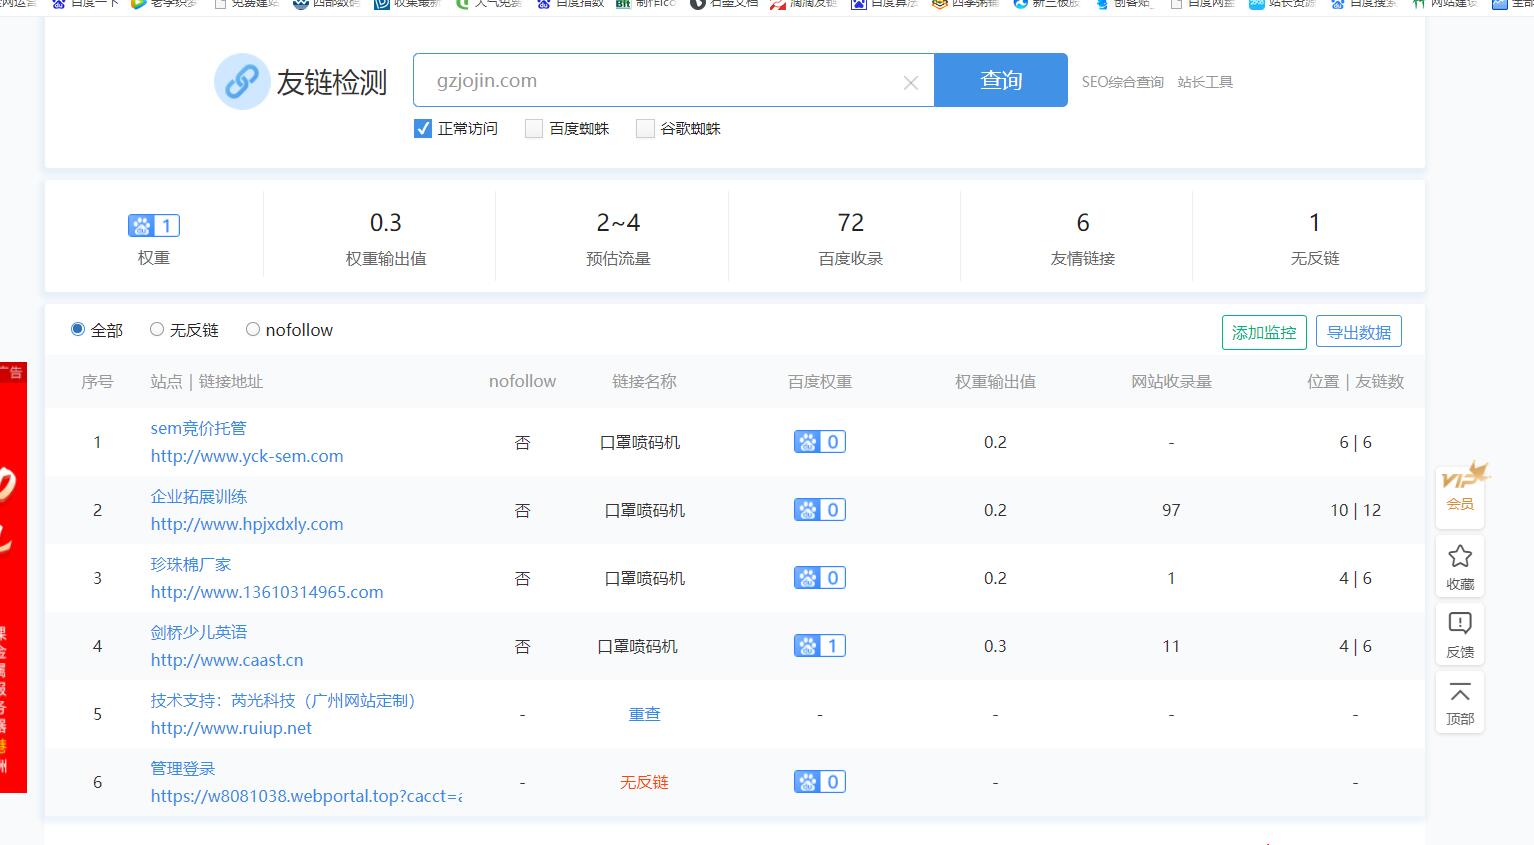Click the 位置 | 友链数 column header
The width and height of the screenshot is (1534, 845).
(1355, 381)
